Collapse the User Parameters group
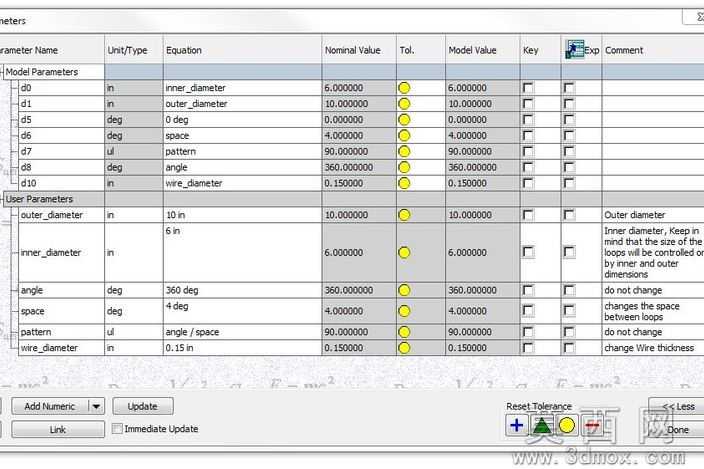This screenshot has width=704, height=469. coord(1,199)
